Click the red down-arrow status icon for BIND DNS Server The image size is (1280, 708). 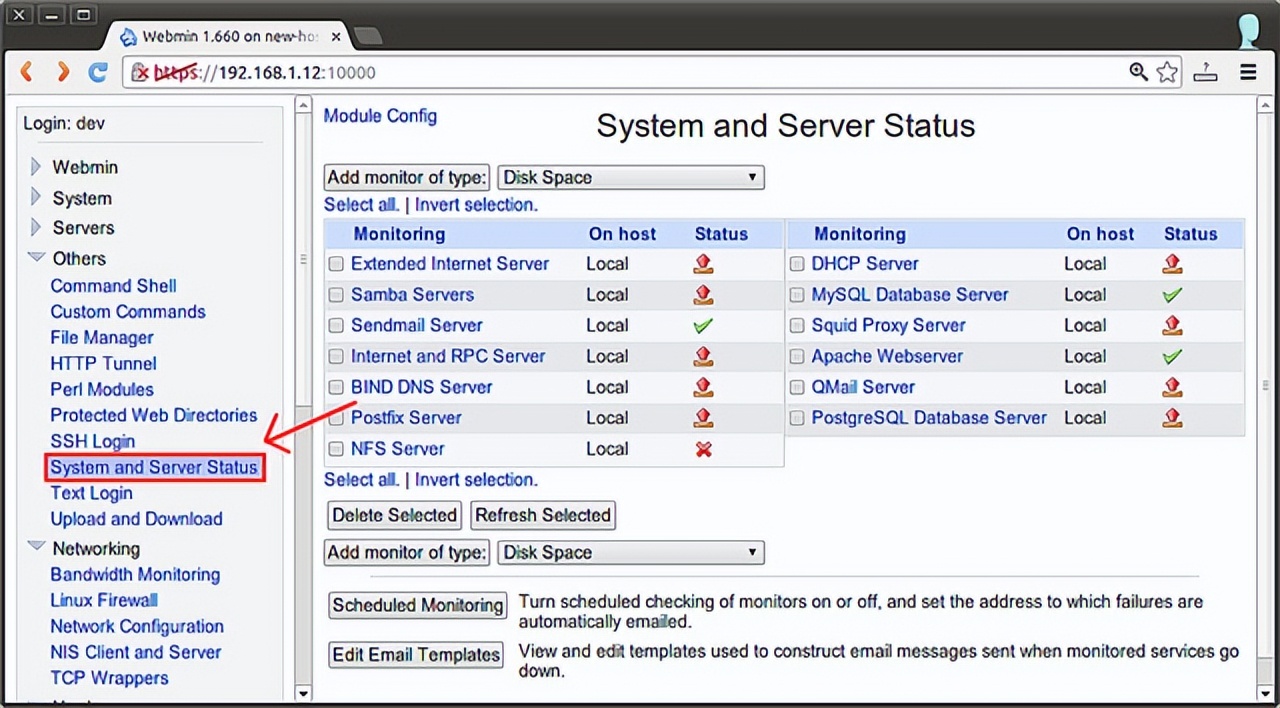coord(703,387)
